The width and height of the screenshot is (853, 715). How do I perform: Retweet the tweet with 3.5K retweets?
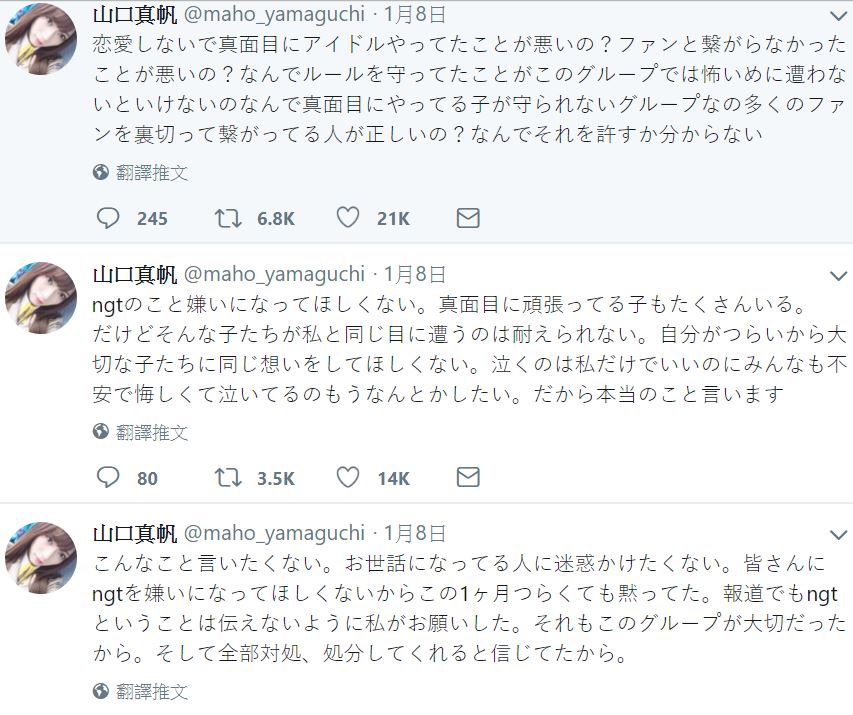[x=229, y=478]
